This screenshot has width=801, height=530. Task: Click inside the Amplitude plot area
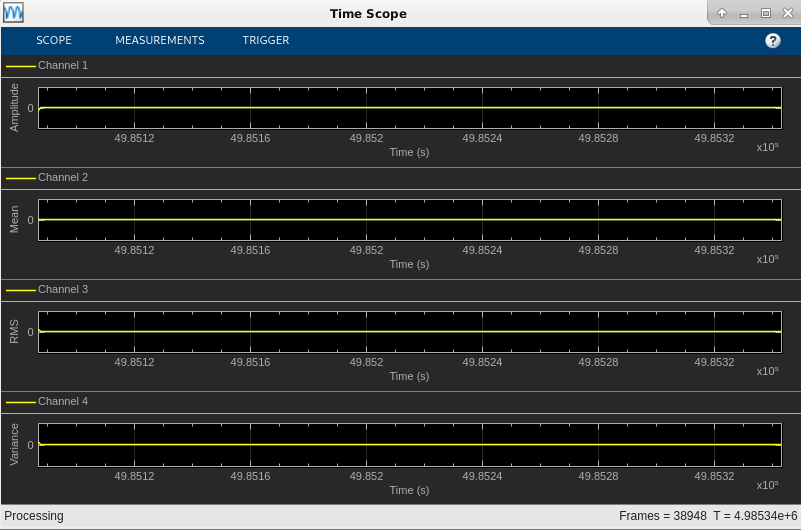click(x=410, y=108)
